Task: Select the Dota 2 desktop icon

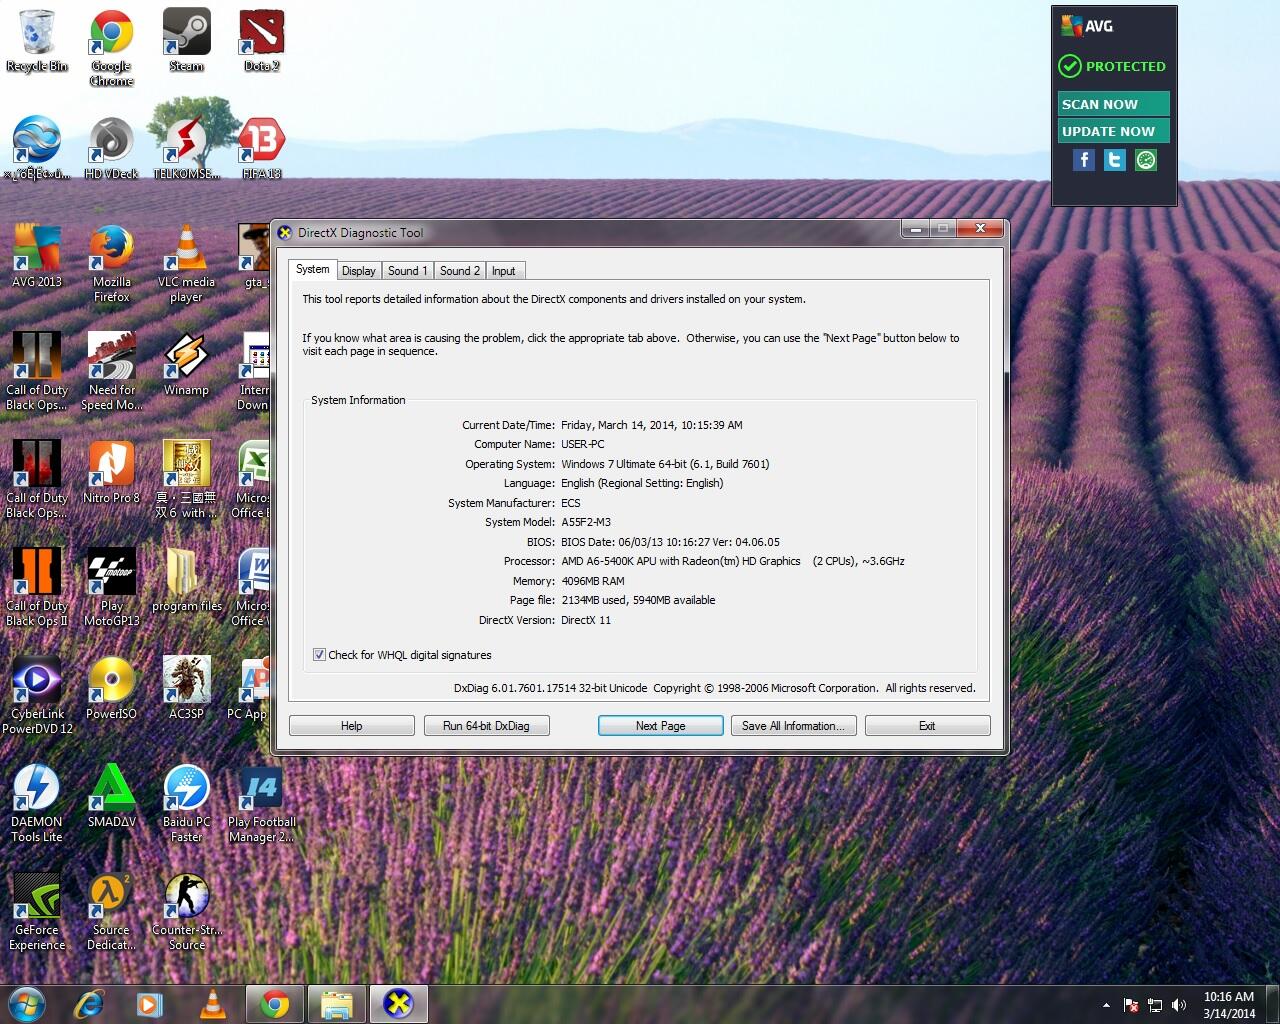Action: coord(261,42)
